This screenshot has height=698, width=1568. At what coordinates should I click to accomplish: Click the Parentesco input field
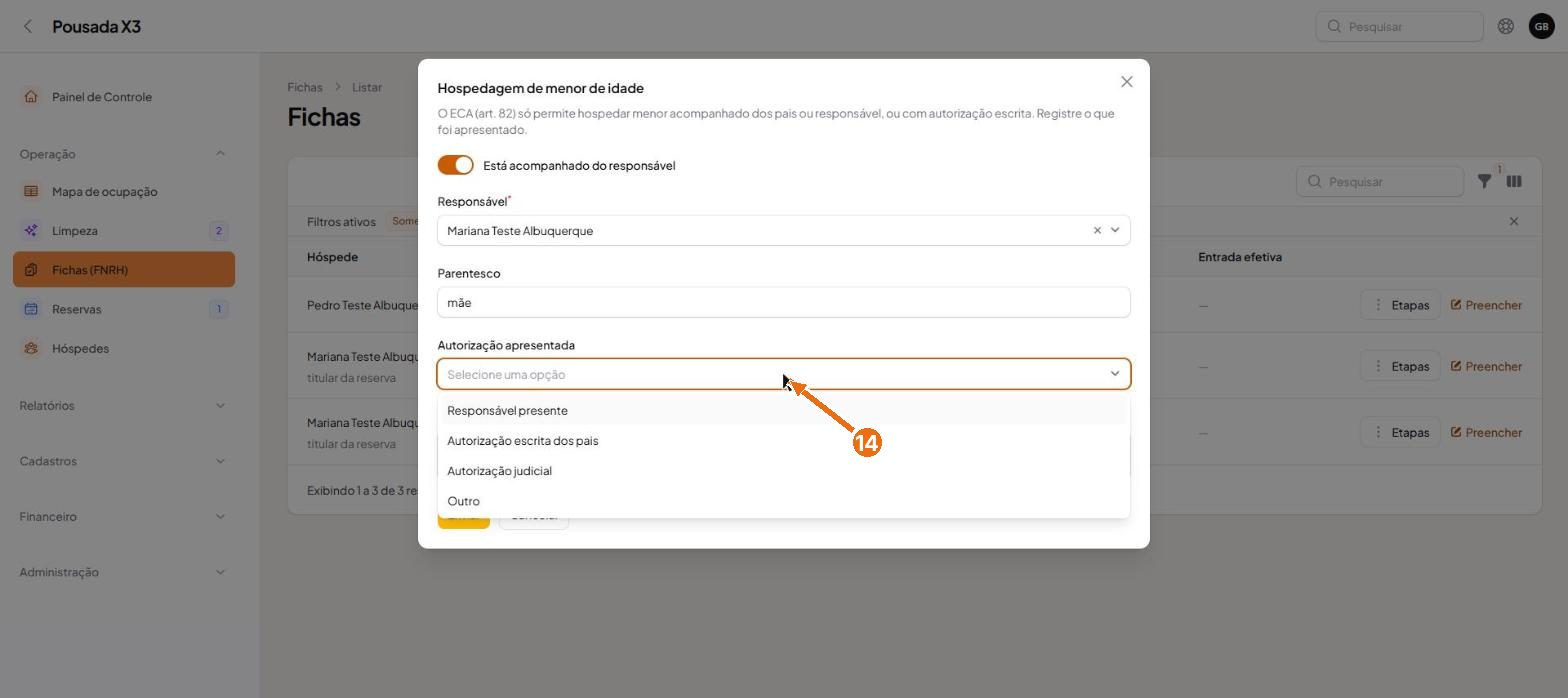pyautogui.click(x=784, y=302)
